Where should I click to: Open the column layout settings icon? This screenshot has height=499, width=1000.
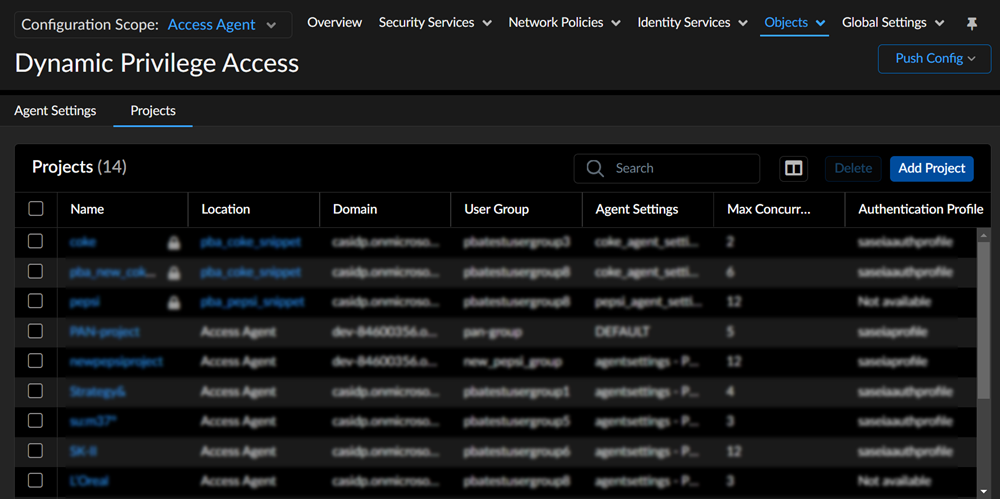click(x=793, y=168)
